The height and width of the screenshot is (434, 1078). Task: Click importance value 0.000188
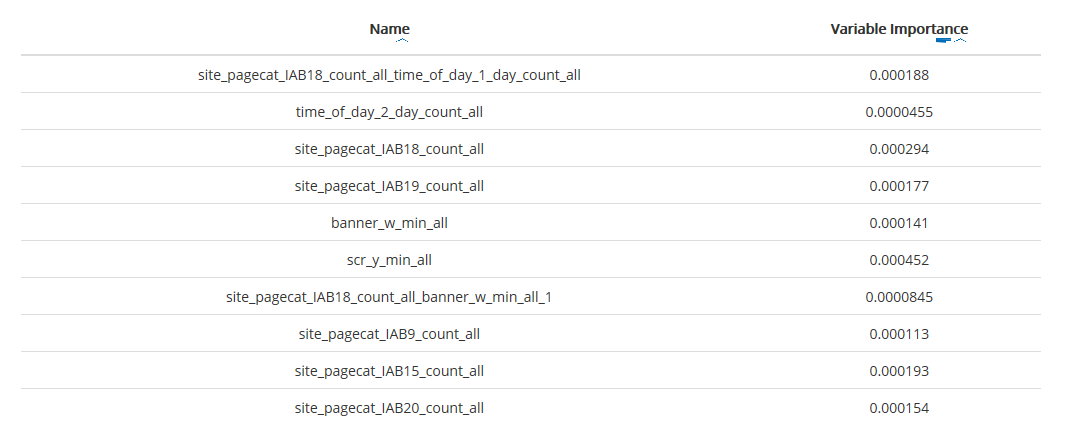(x=899, y=75)
